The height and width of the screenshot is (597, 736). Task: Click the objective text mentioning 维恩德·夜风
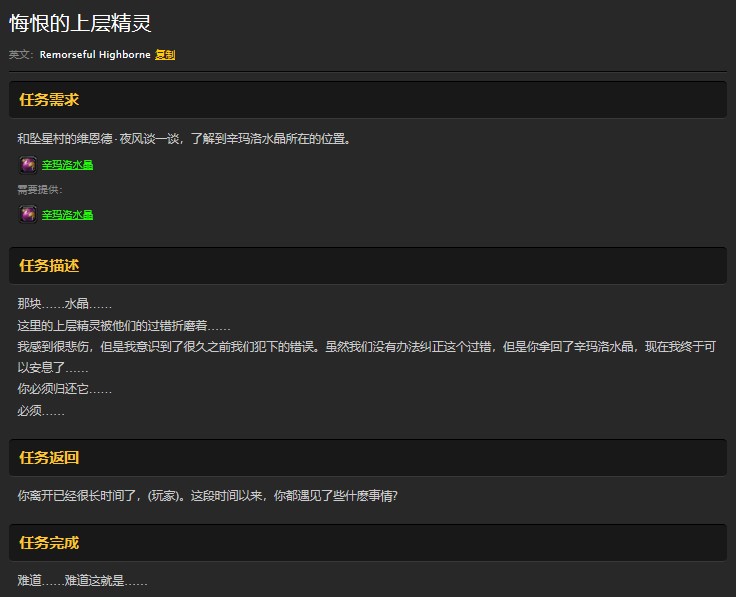pyautogui.click(x=183, y=139)
